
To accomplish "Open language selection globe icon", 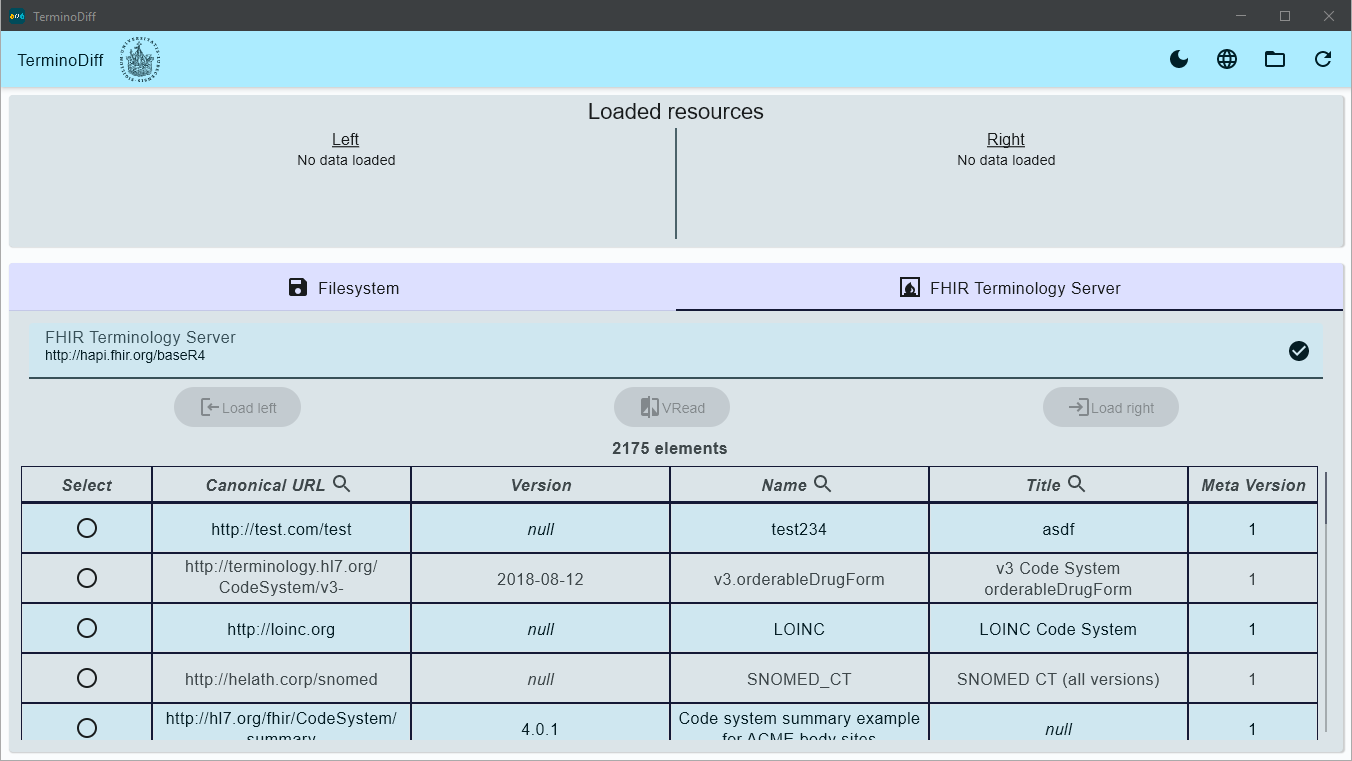I will 1227,59.
